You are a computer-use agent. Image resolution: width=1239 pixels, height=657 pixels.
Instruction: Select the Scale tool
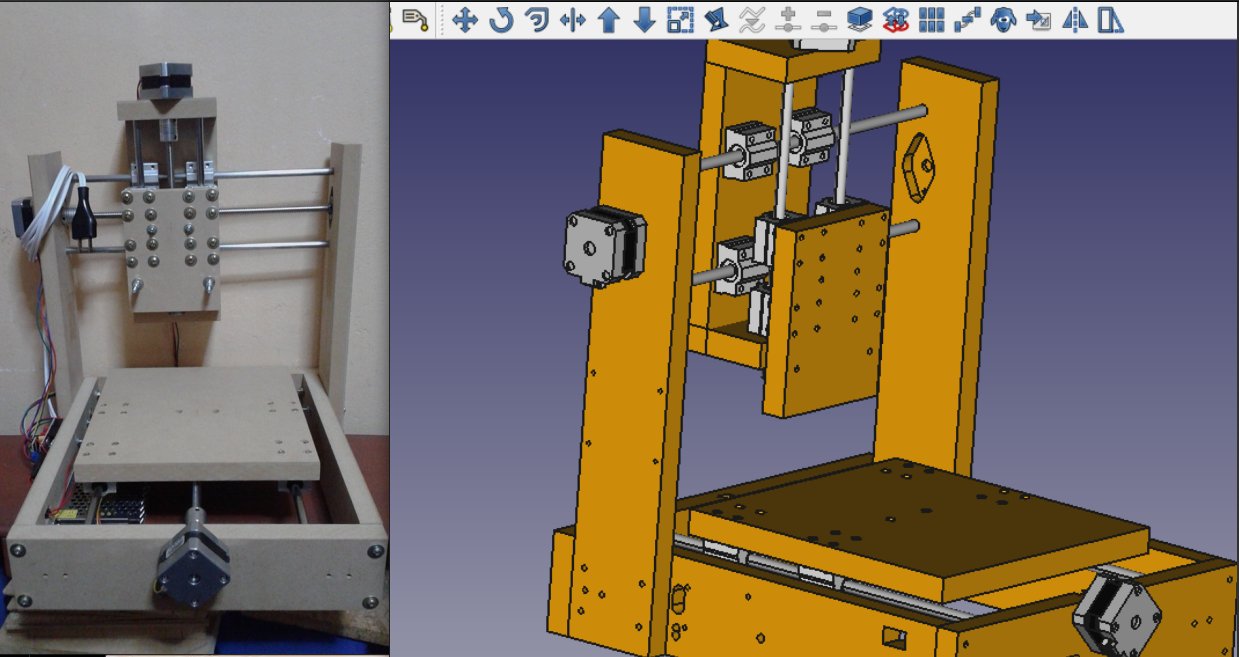click(x=680, y=19)
